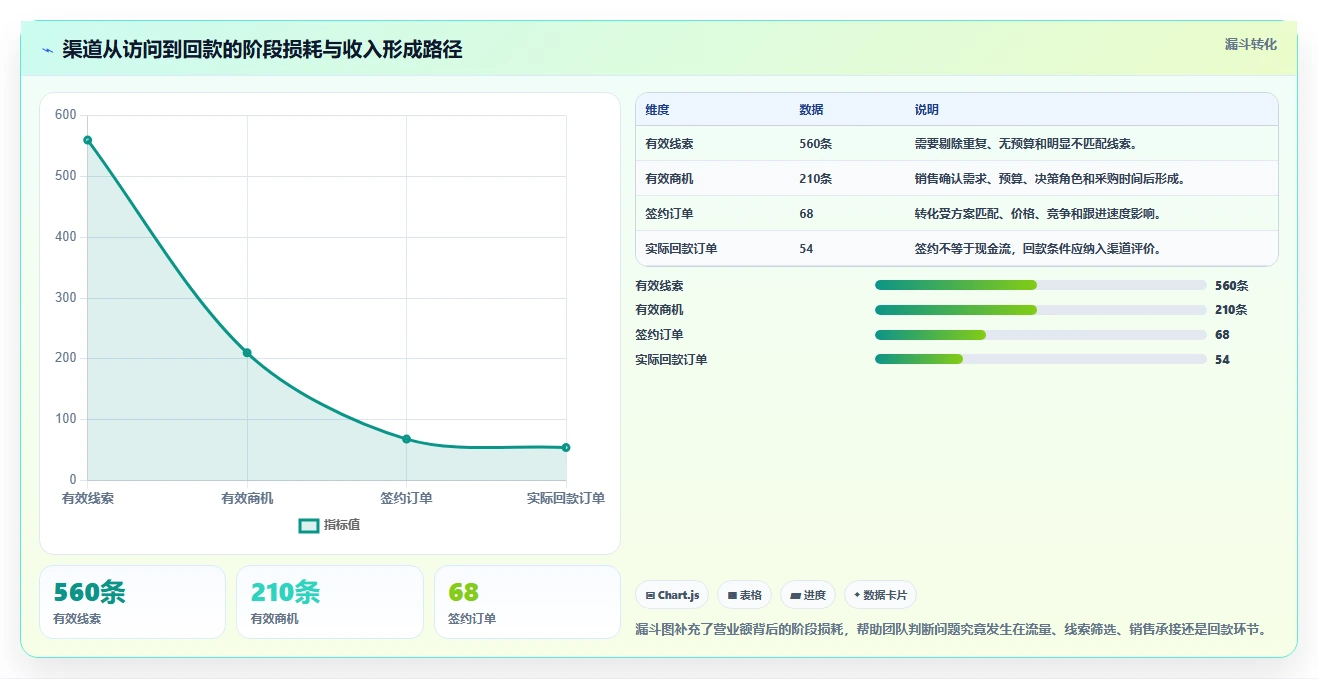
Task: Click the 数据卡片 chip
Action: 880,595
